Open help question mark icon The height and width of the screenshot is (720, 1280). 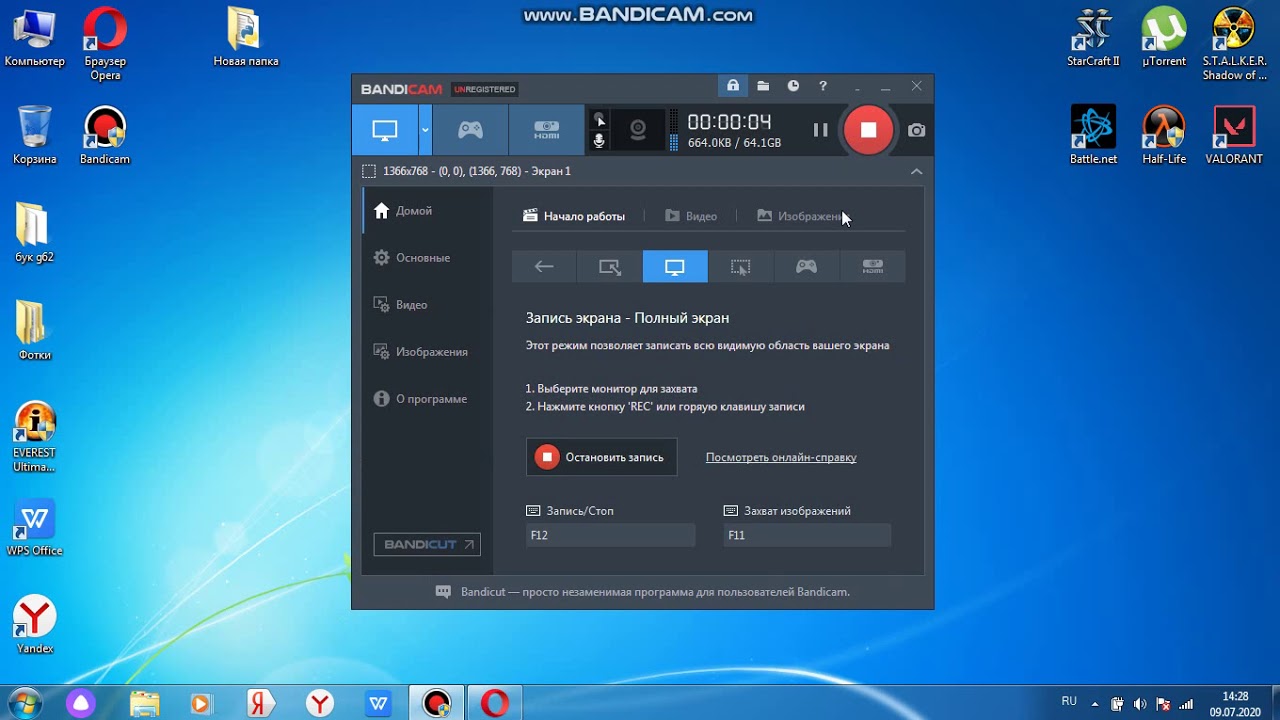coord(823,86)
